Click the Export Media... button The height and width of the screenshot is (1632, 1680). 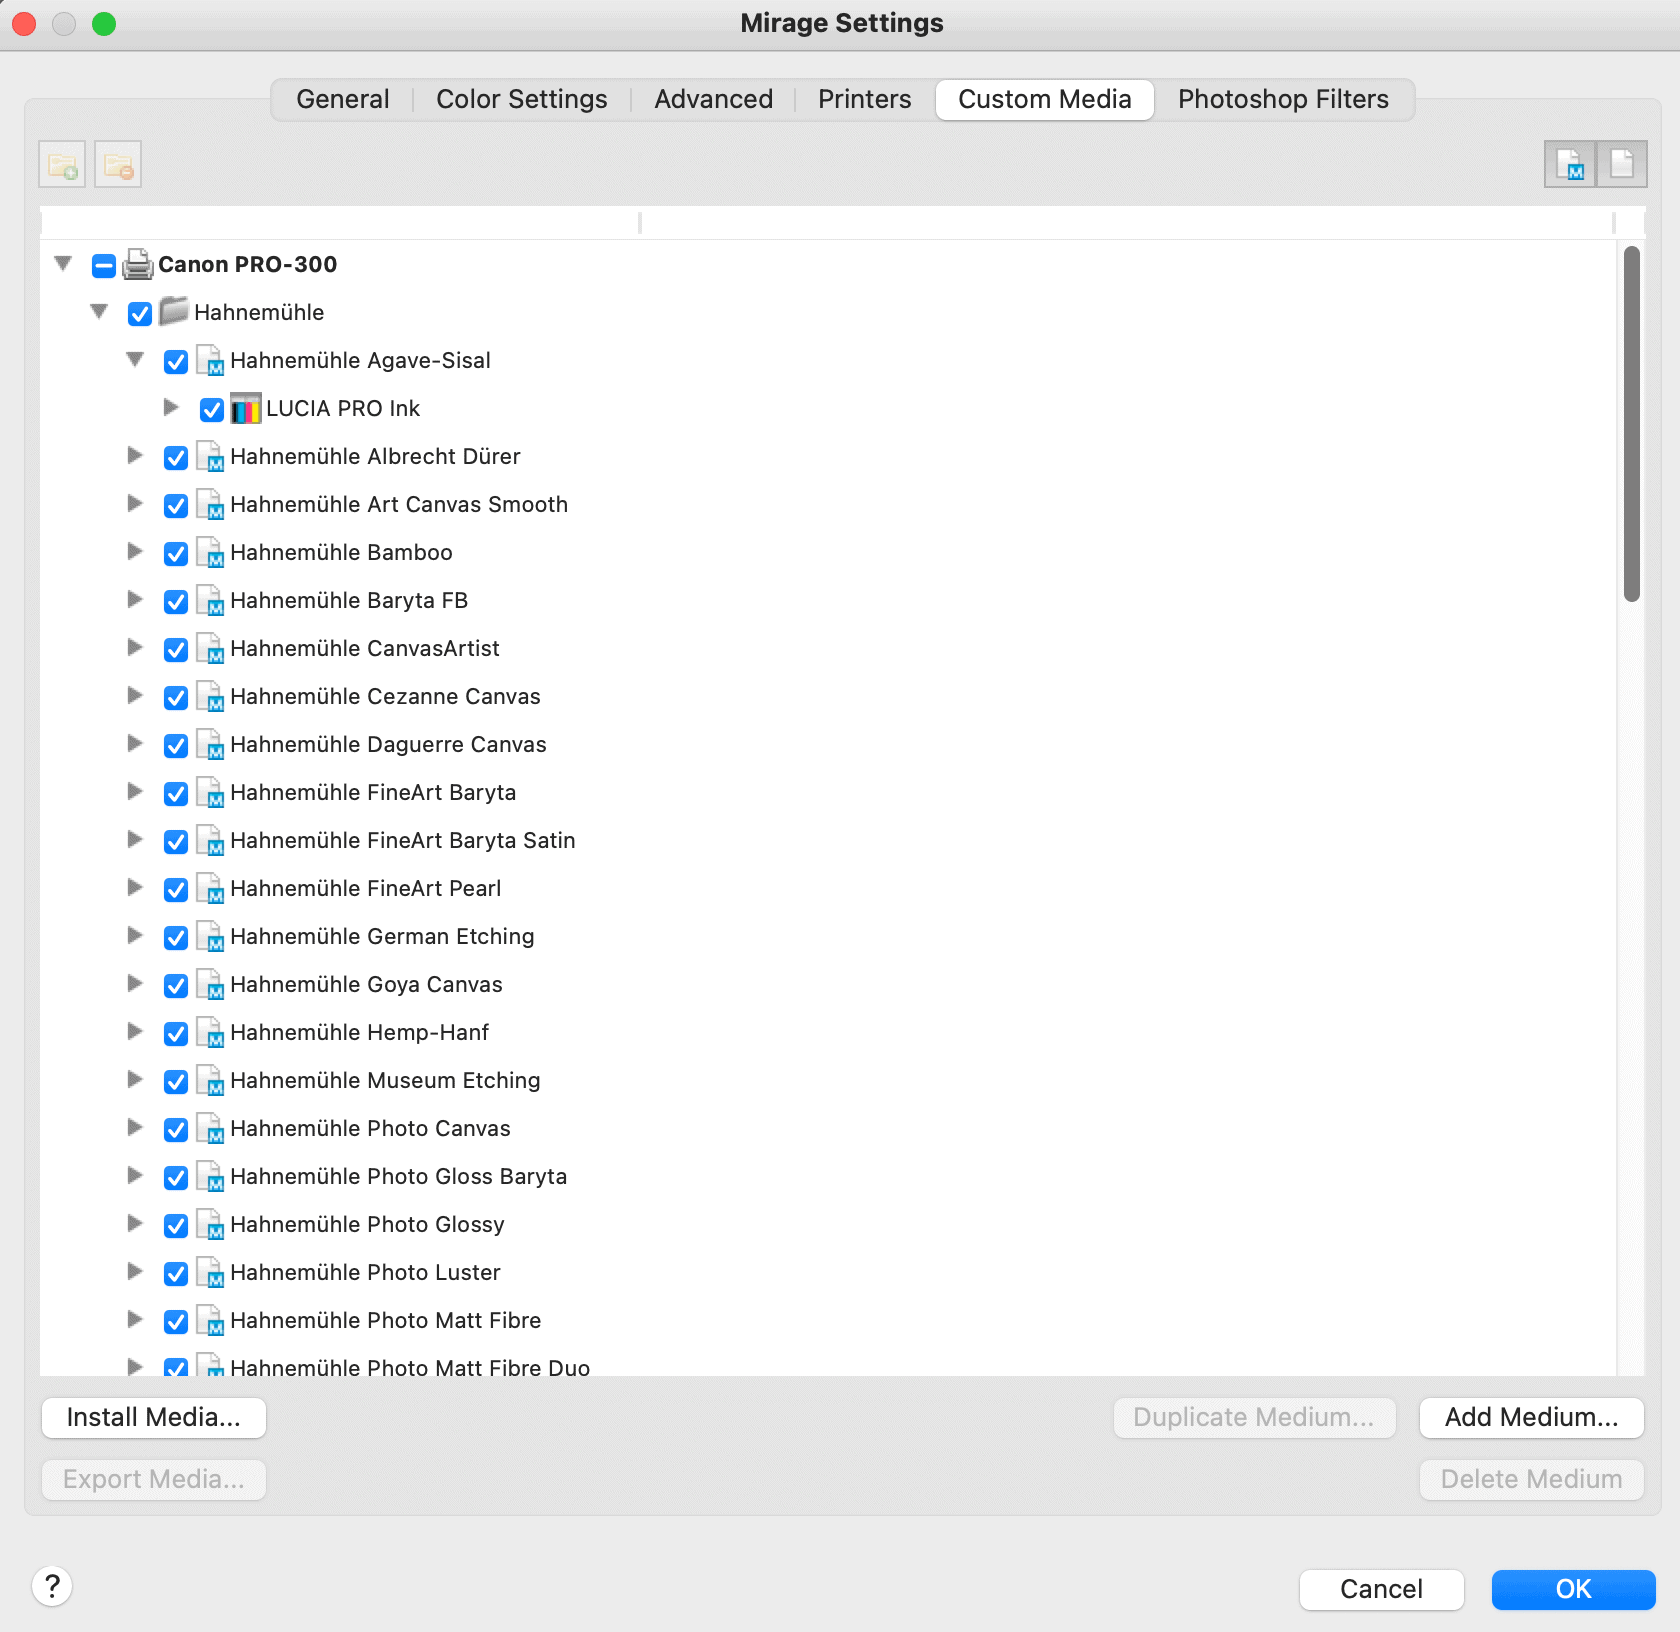[x=154, y=1479]
